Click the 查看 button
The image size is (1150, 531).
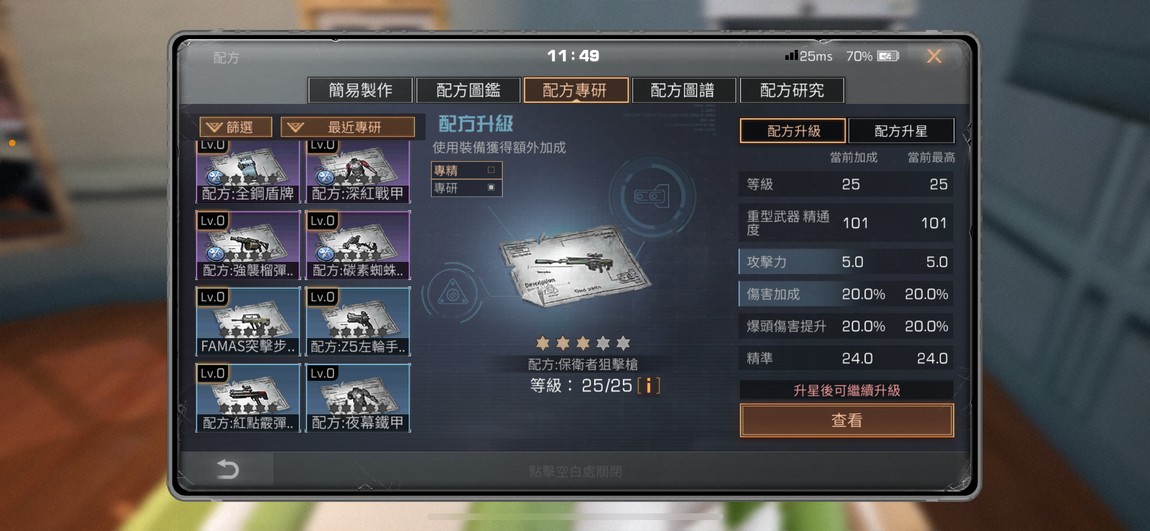coord(846,420)
